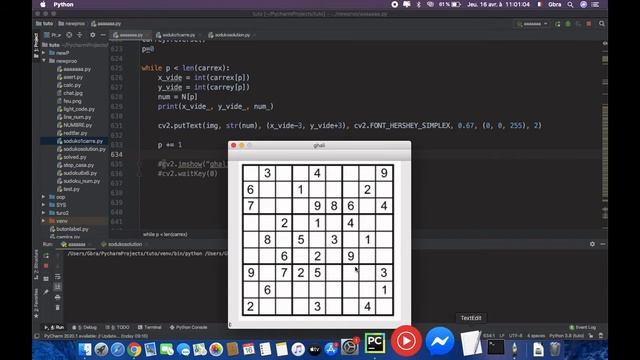Toggle soft-wrap icon in Run panel
This screenshot has height=360, width=640.
[58, 276]
